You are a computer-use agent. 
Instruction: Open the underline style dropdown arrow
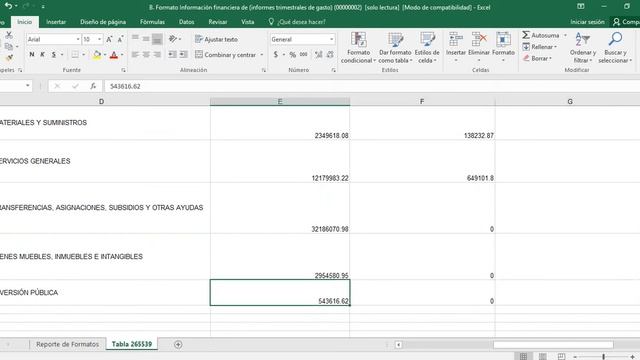62,54
